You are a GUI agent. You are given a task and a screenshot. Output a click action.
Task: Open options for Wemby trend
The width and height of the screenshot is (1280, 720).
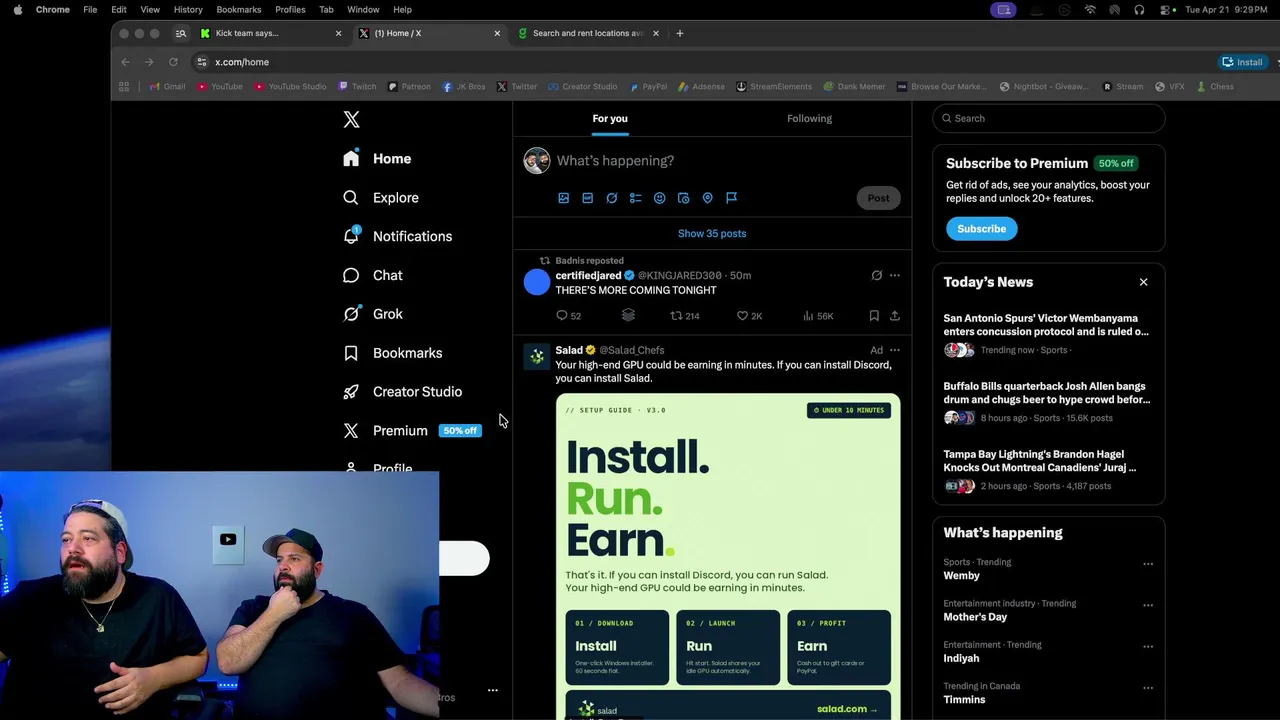1148,564
